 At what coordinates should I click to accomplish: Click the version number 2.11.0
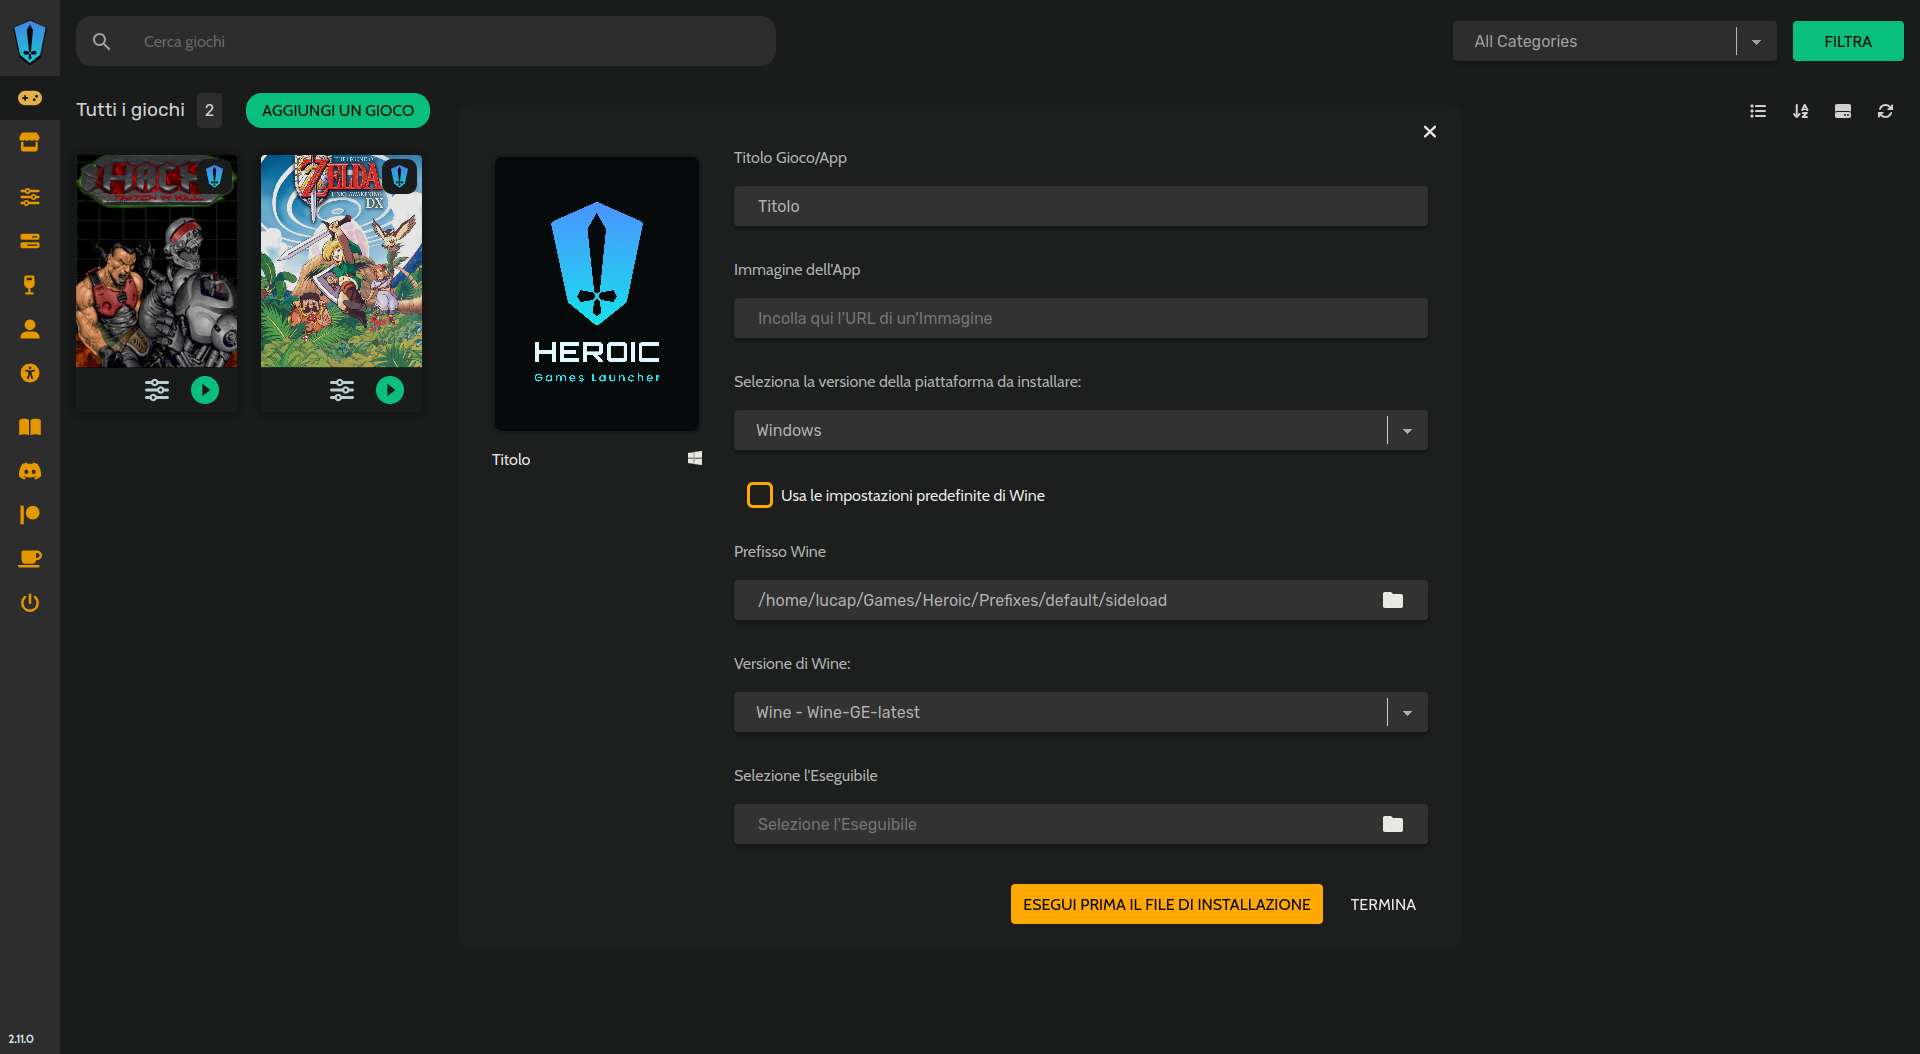click(21, 1039)
